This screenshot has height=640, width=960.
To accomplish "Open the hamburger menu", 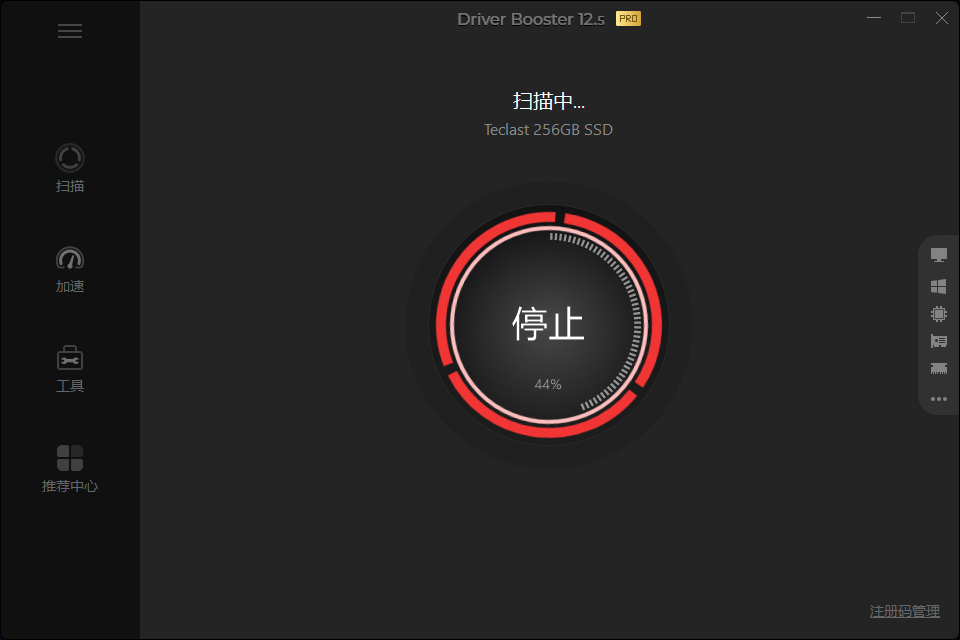I will coord(70,31).
